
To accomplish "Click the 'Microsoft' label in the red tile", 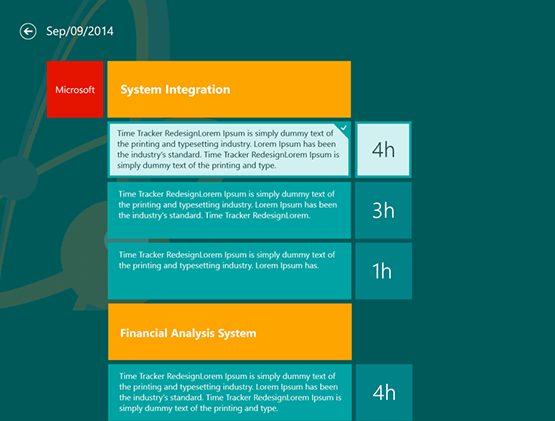I will (x=75, y=90).
